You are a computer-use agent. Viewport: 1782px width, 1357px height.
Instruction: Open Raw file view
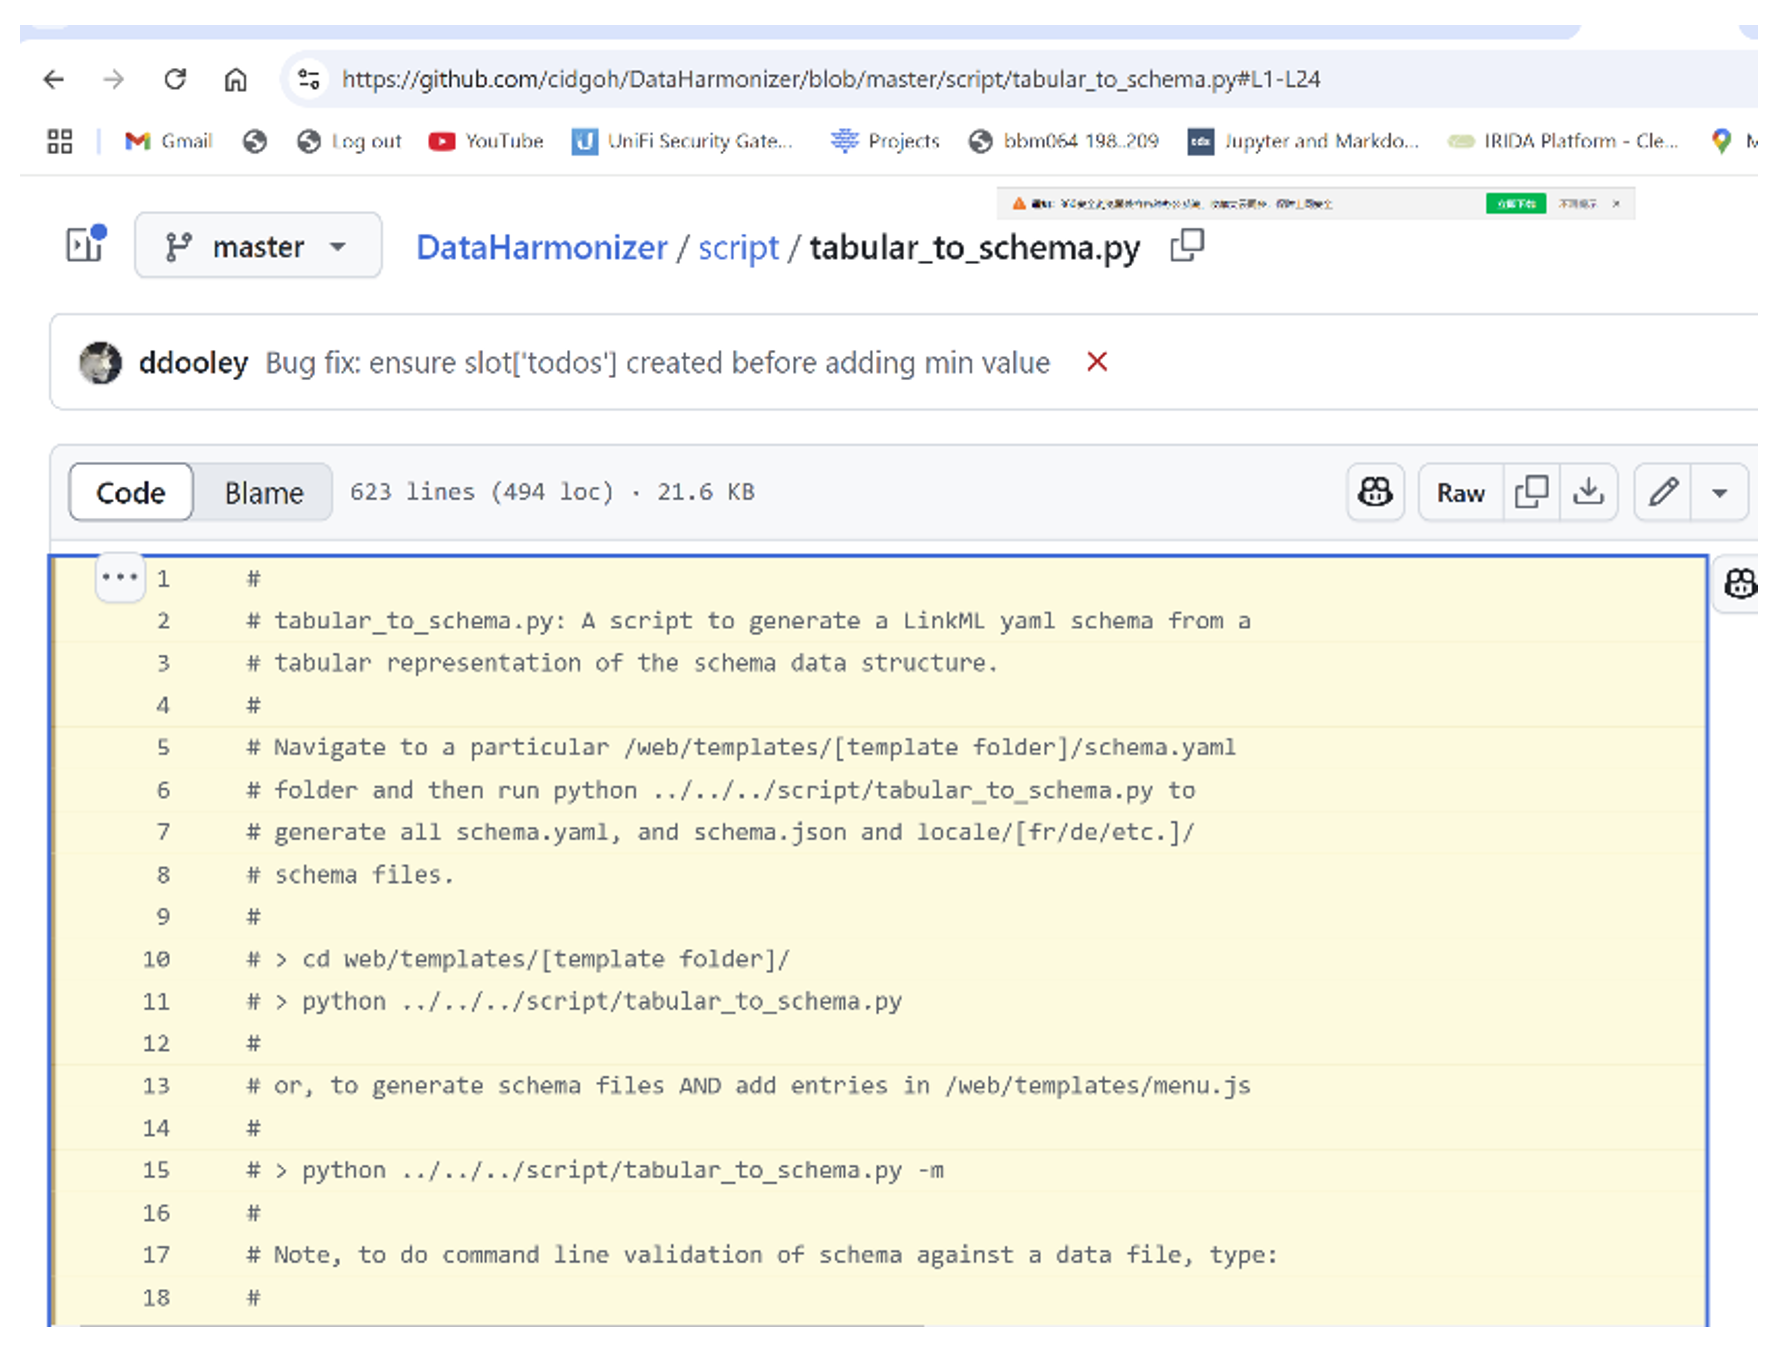(x=1461, y=492)
